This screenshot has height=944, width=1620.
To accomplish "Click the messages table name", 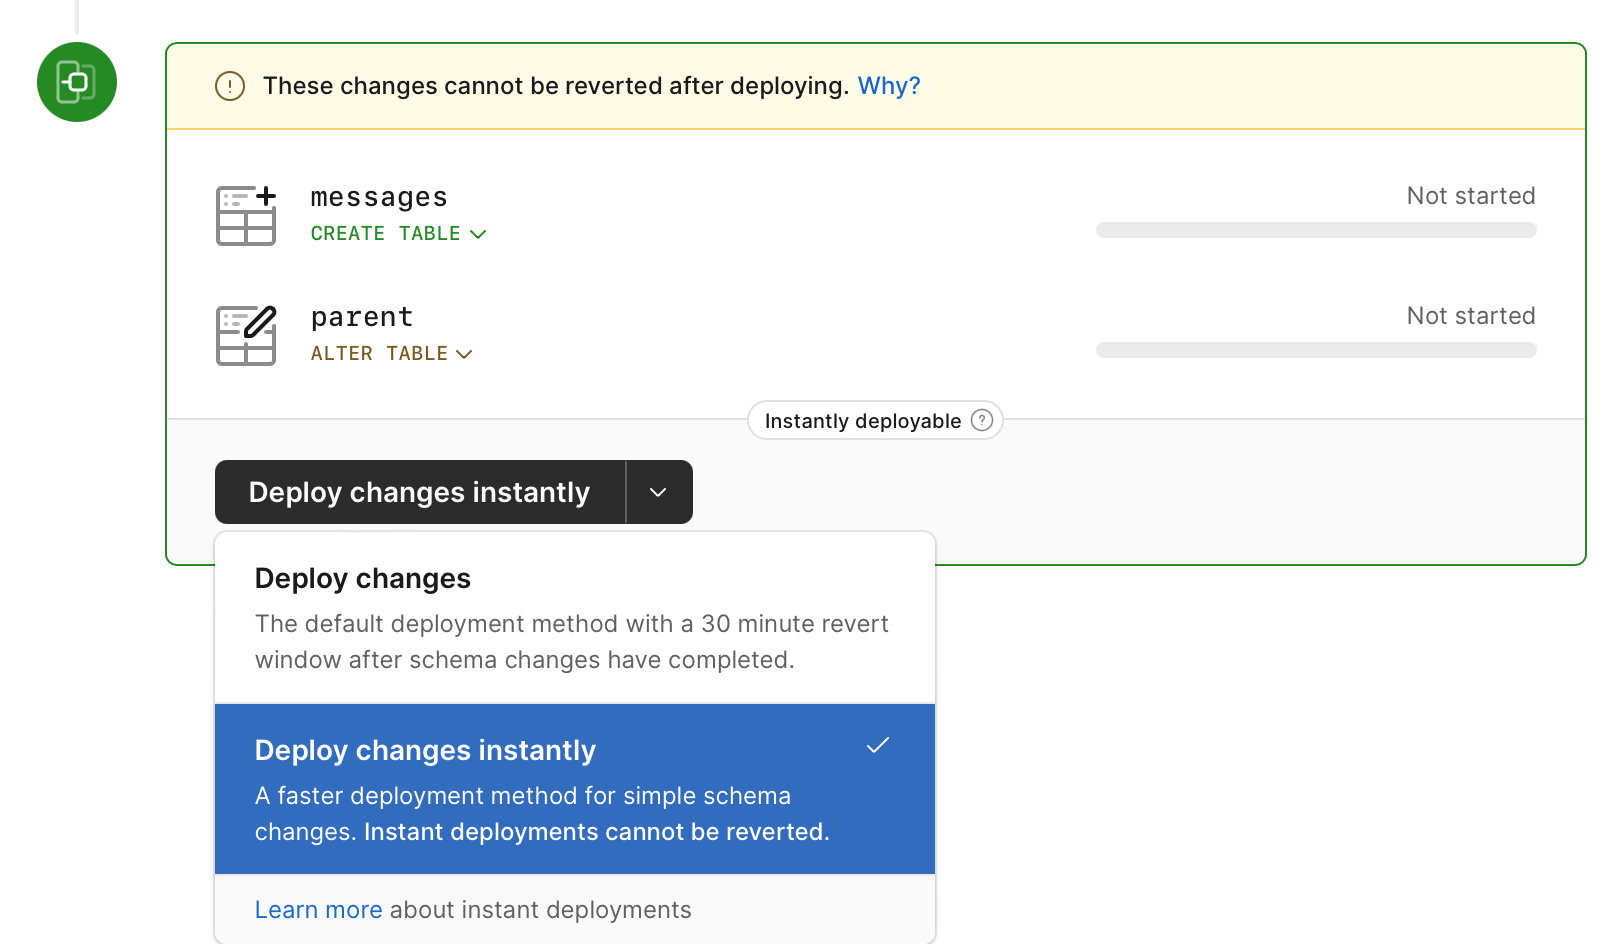I will (379, 197).
